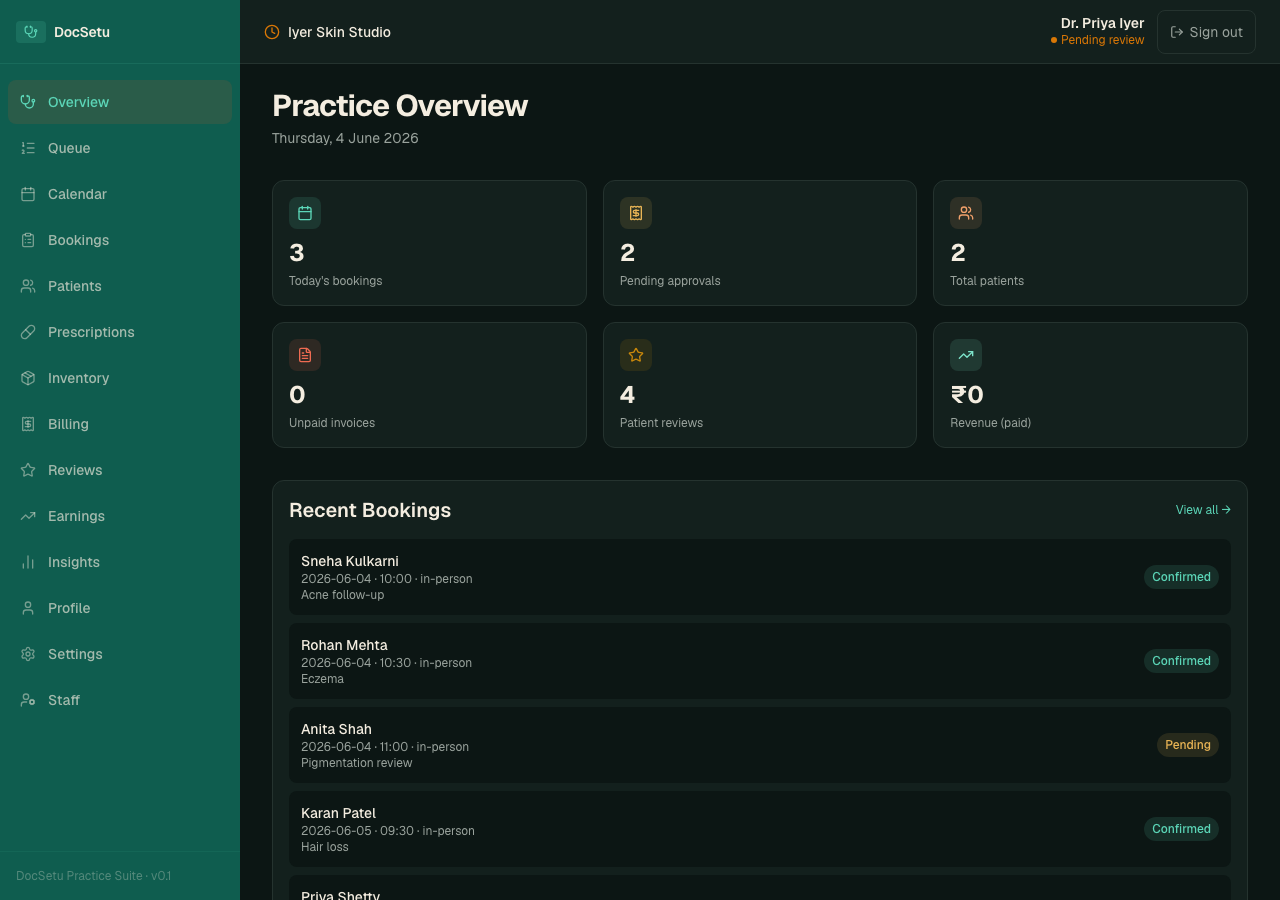
Task: Click the Insights bar chart icon
Action: pos(28,562)
